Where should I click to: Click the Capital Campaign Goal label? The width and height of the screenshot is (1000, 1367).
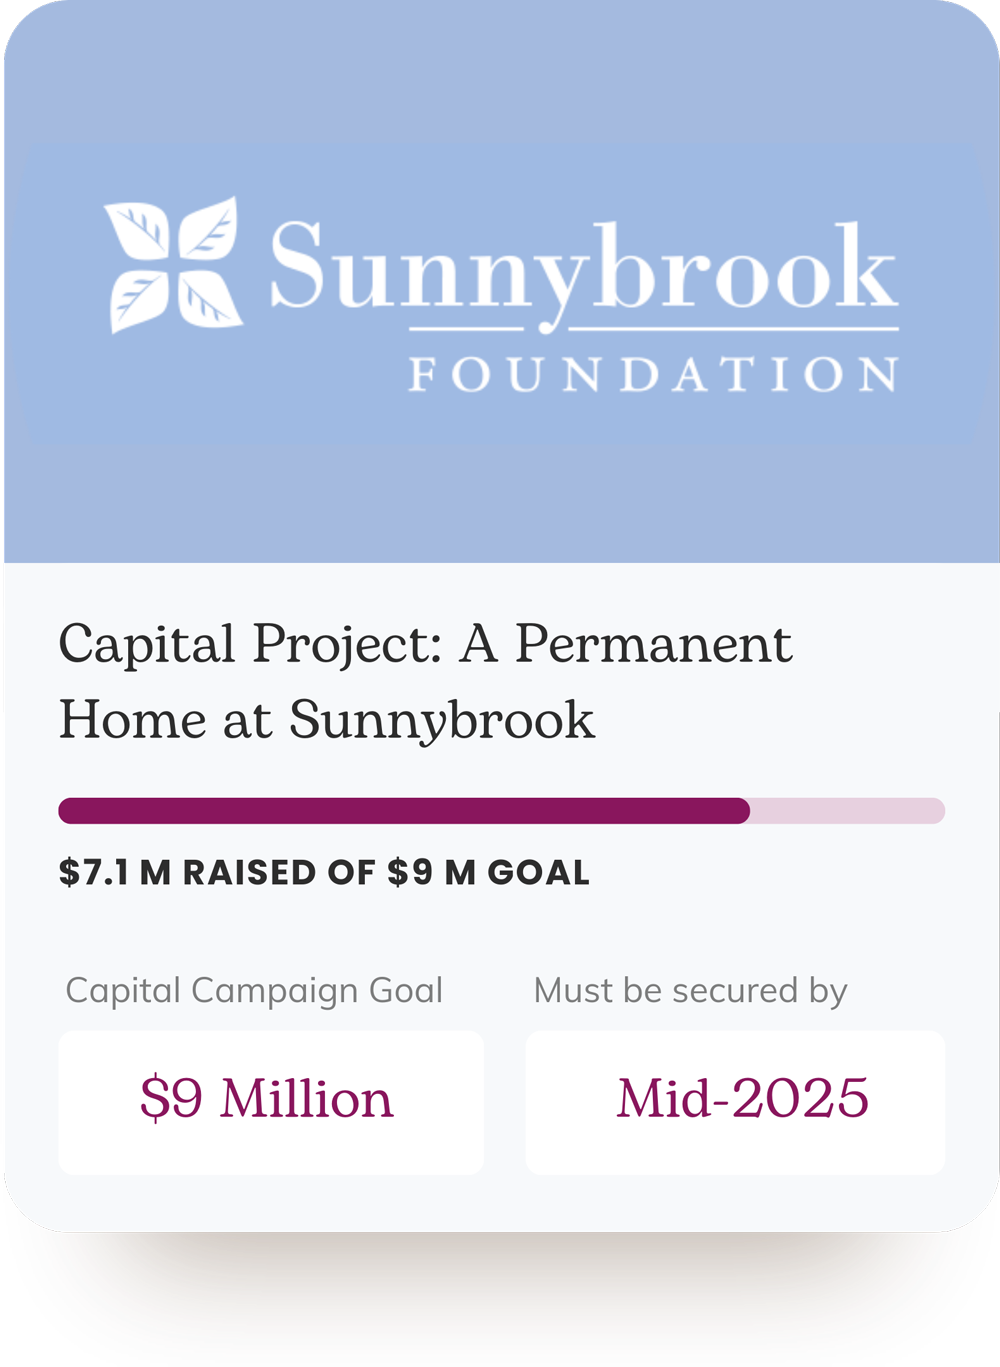254,991
